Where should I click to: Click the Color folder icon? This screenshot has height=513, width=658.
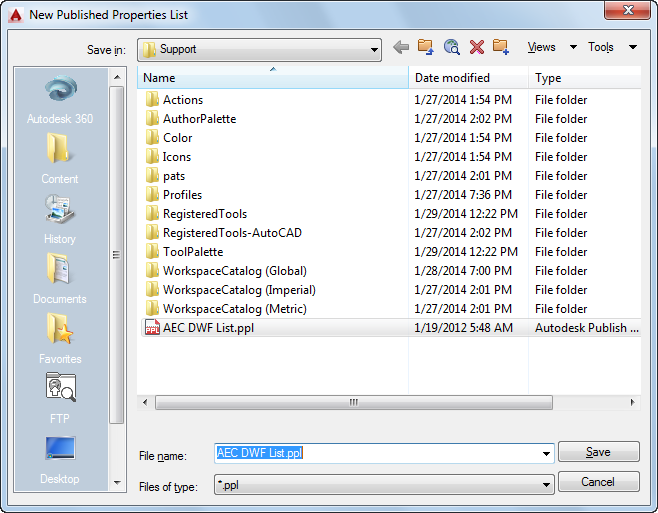coord(152,138)
